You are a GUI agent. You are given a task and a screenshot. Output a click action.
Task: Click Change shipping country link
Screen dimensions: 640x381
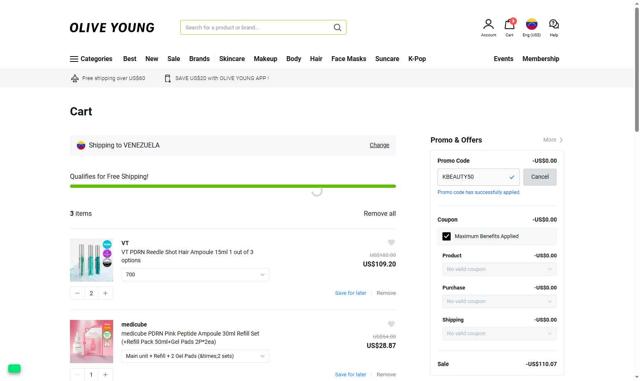pyautogui.click(x=379, y=145)
